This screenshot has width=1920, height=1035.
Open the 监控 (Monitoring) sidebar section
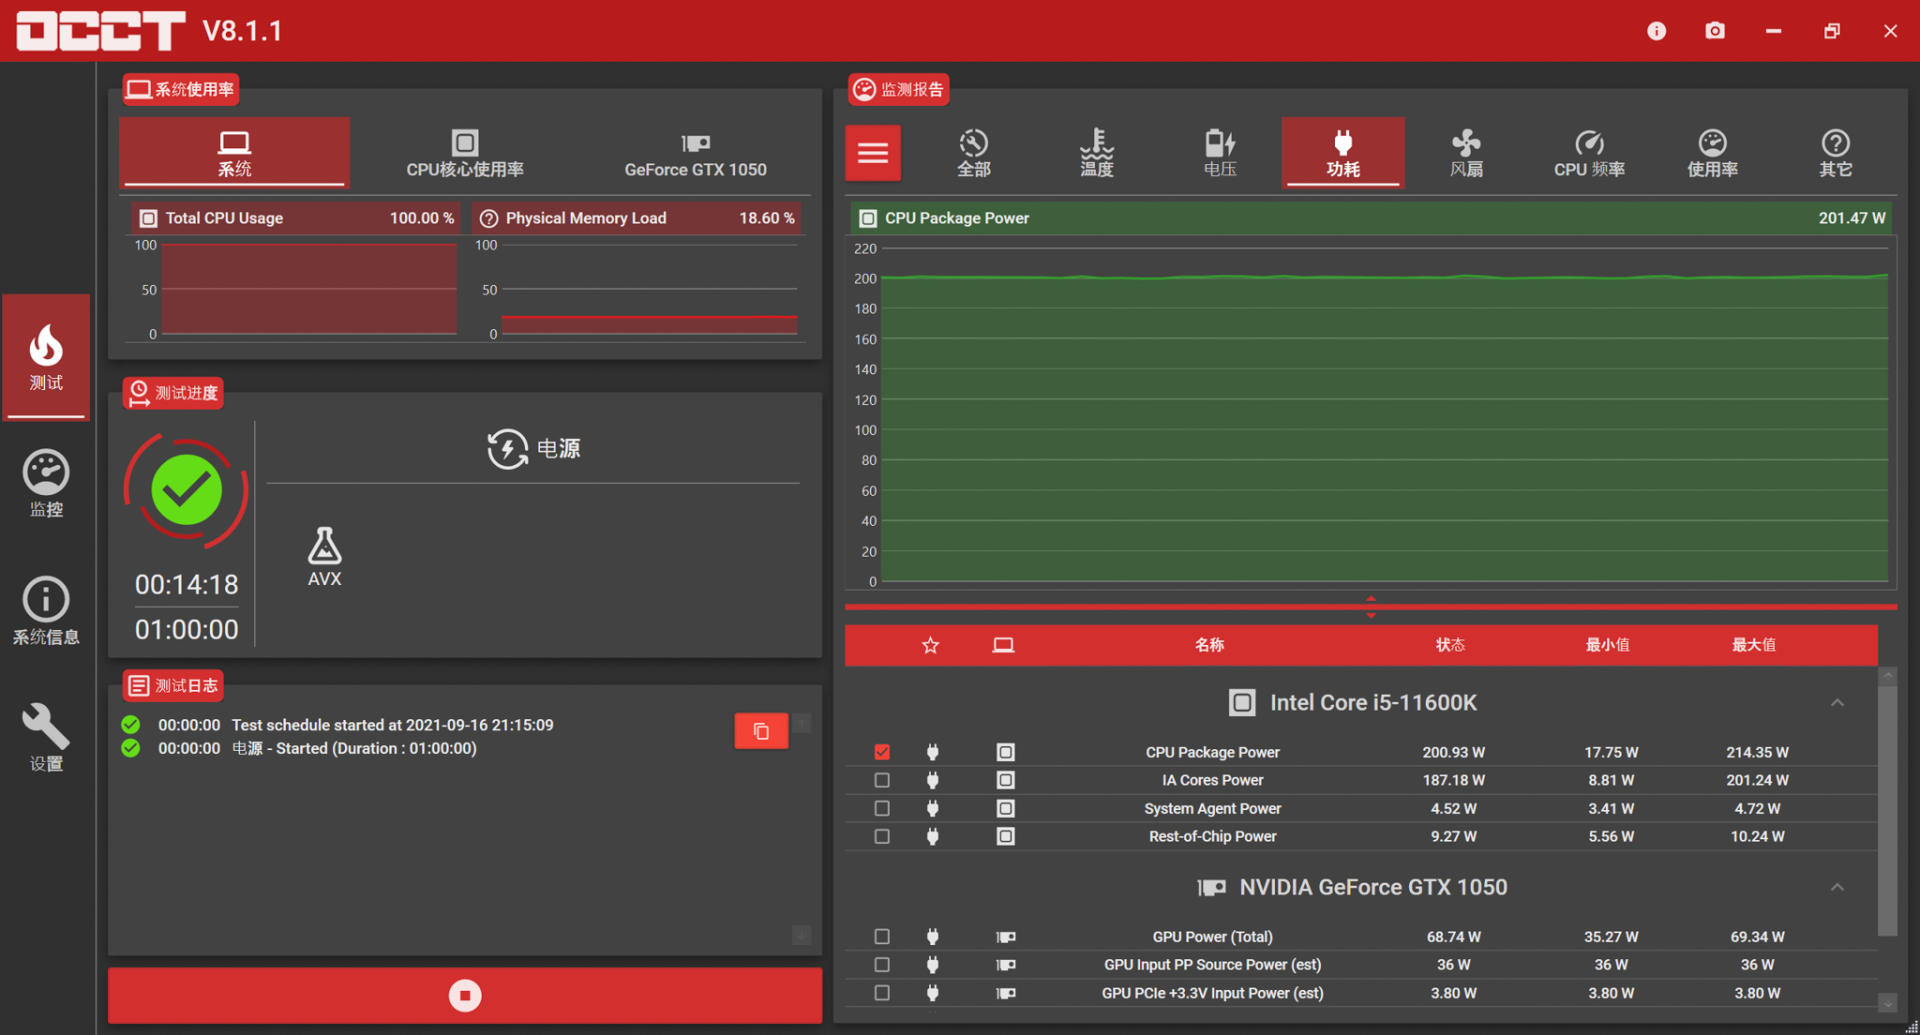click(x=46, y=484)
